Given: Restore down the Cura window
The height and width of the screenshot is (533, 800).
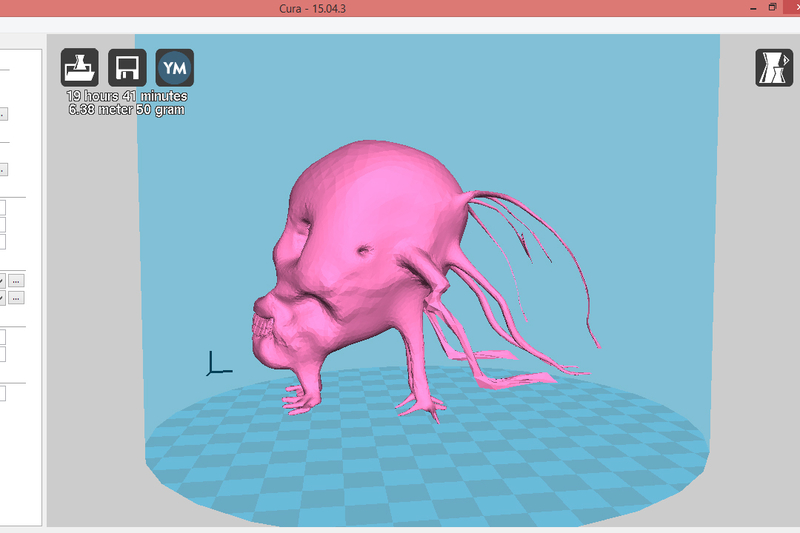Looking at the screenshot, I should click(x=772, y=7).
